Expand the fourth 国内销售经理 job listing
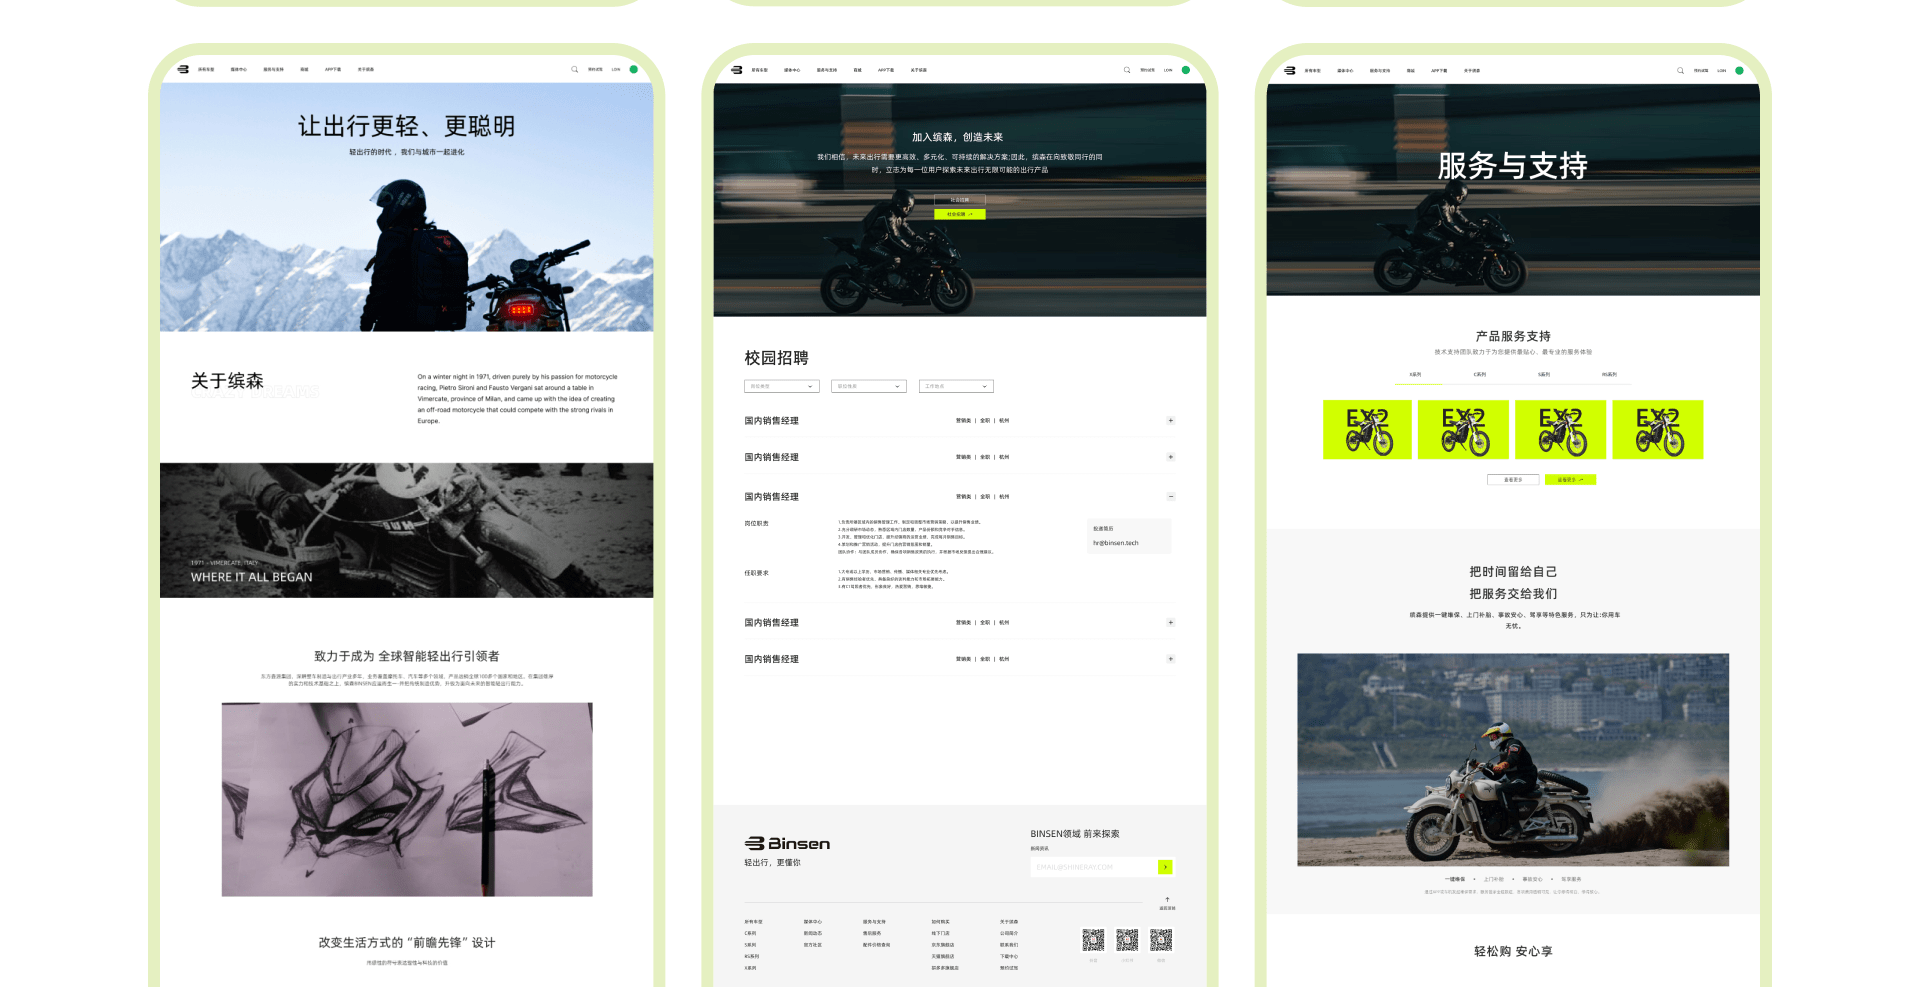The width and height of the screenshot is (1920, 987). [1171, 623]
